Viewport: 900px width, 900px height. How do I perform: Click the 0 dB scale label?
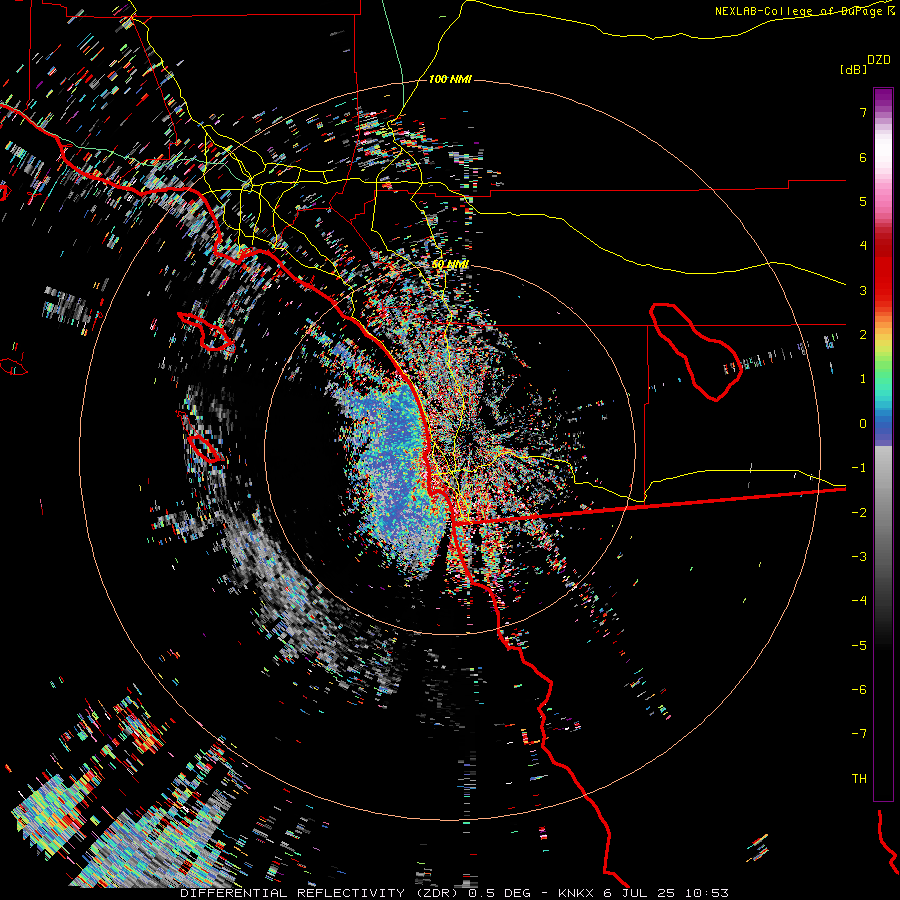(863, 424)
